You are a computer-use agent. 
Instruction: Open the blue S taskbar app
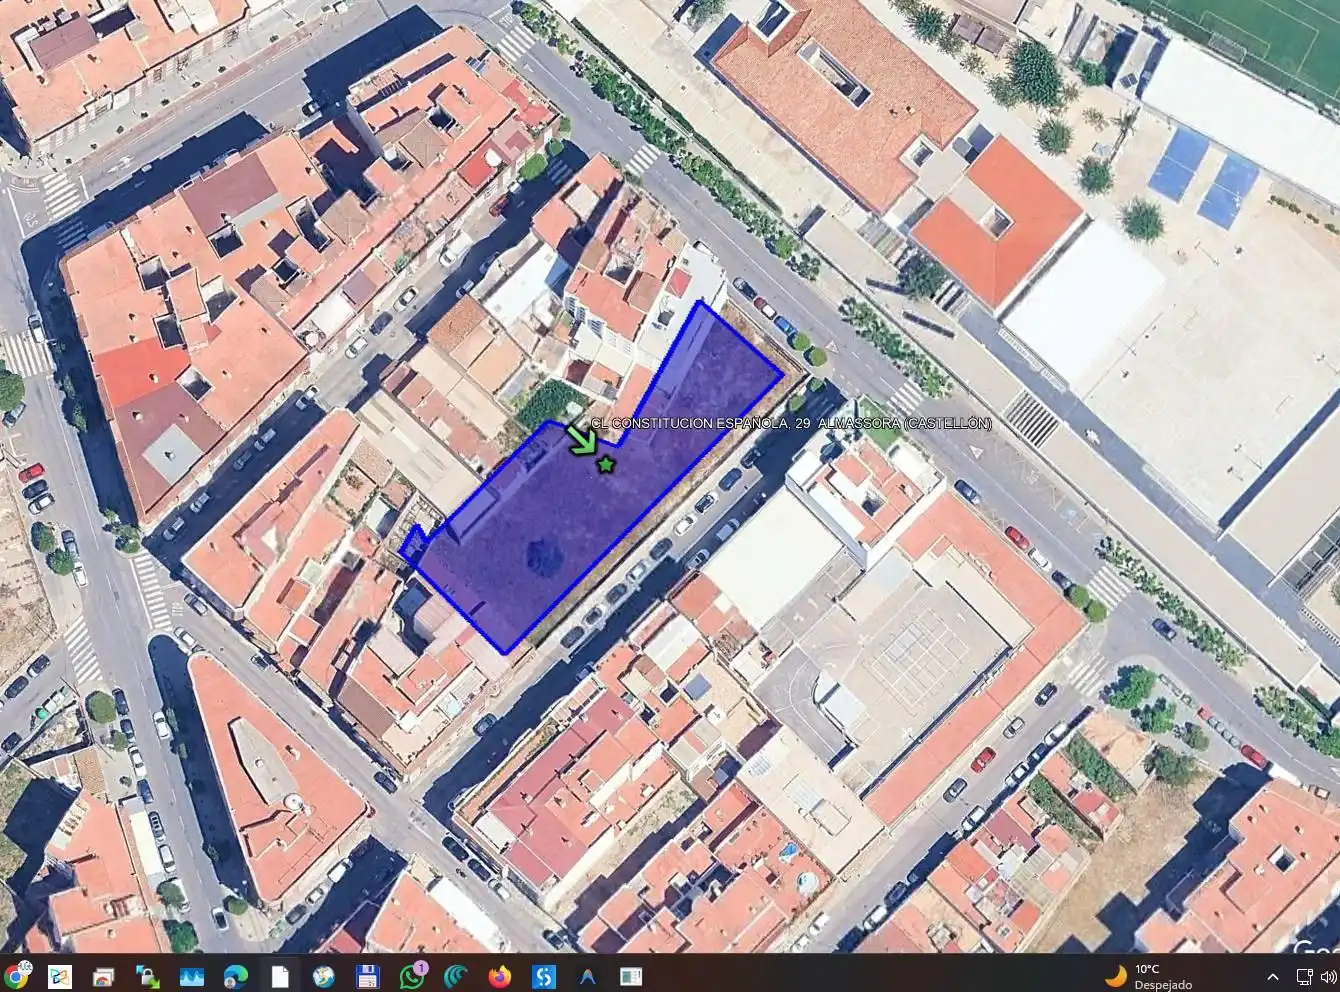click(544, 976)
